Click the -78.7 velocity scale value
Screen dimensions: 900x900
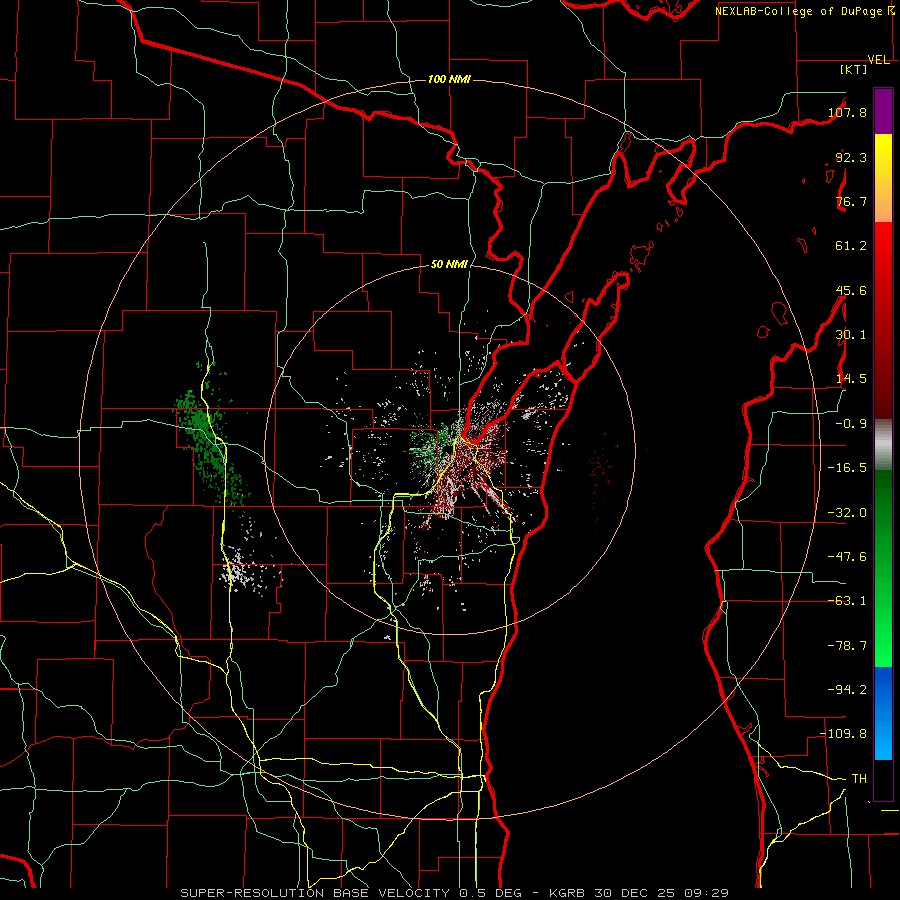[x=847, y=646]
